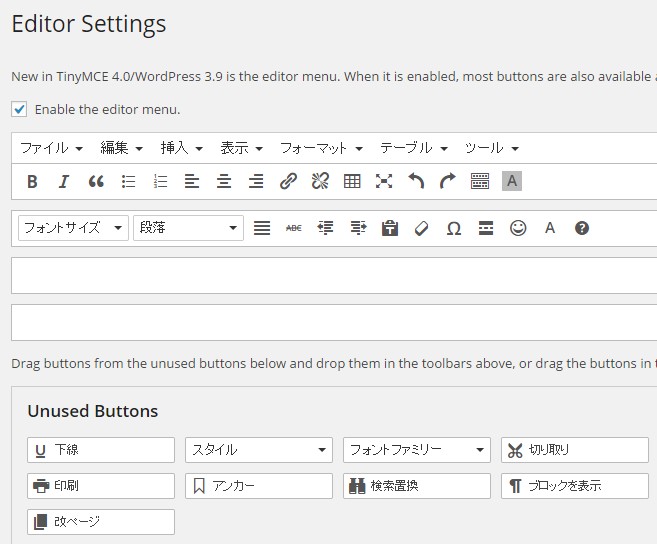Click the Blockquote icon
The image size is (657, 544).
[x=96, y=181]
